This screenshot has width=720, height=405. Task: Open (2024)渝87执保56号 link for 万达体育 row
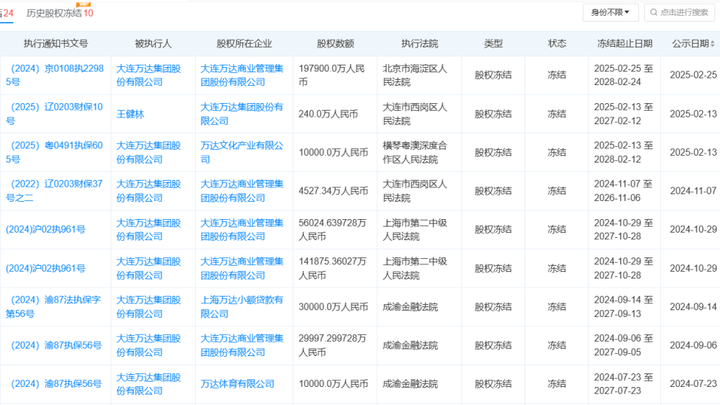tap(56, 384)
